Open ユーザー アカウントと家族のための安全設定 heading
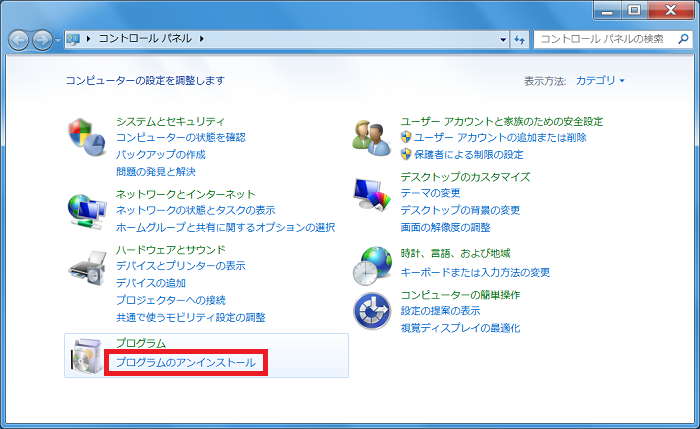 pos(502,121)
